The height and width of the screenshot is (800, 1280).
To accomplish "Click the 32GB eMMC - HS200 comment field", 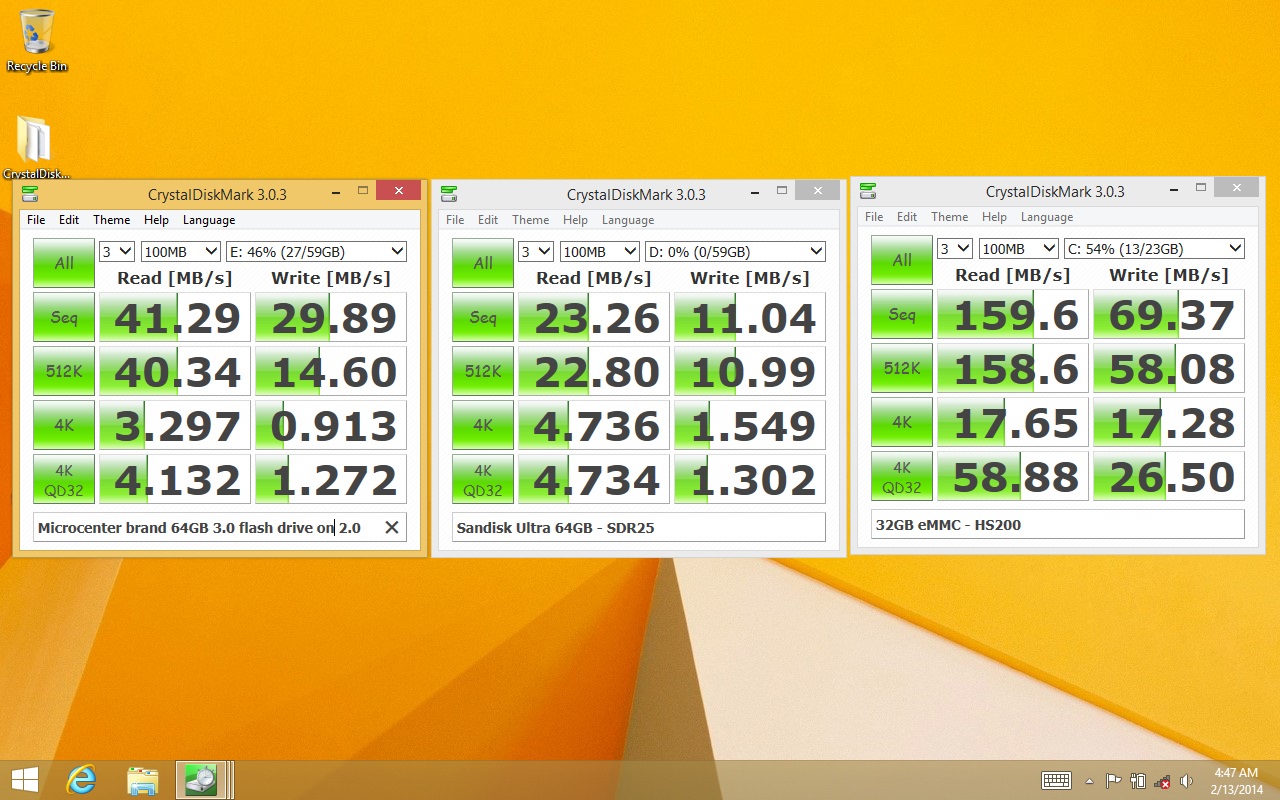I will point(1058,524).
